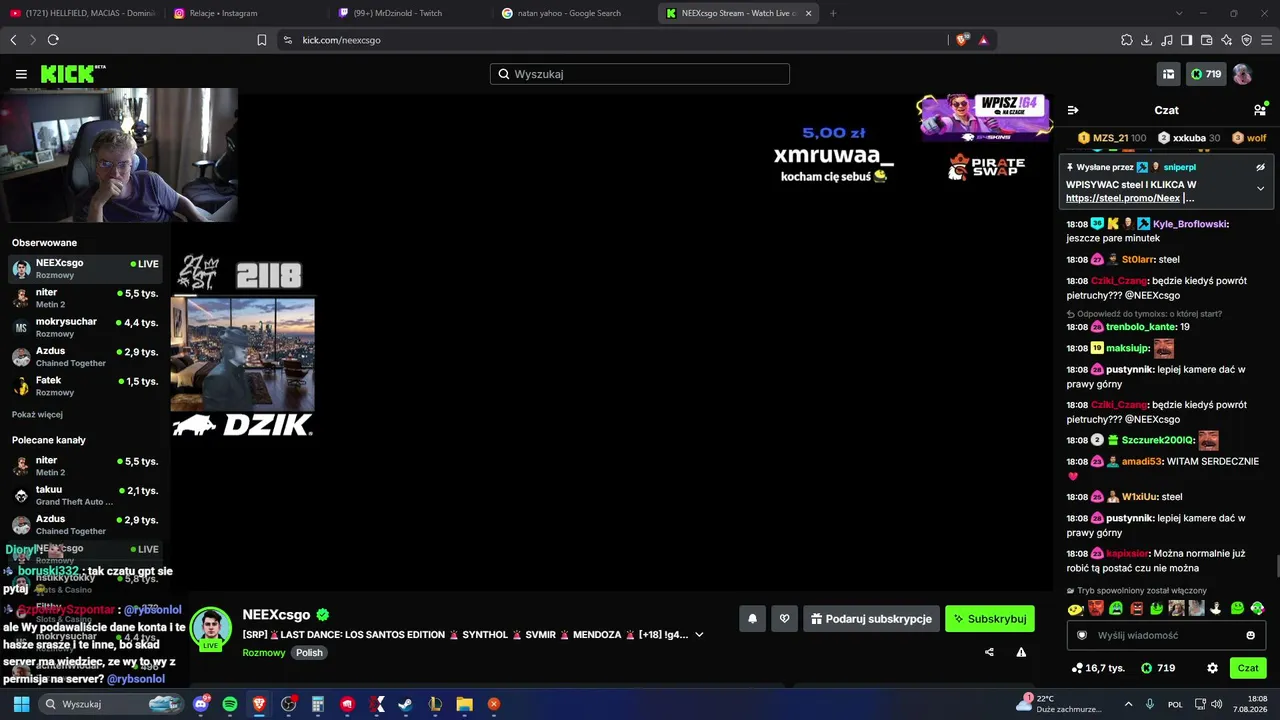
Task: Click the Polish language tag
Action: pyautogui.click(x=309, y=653)
